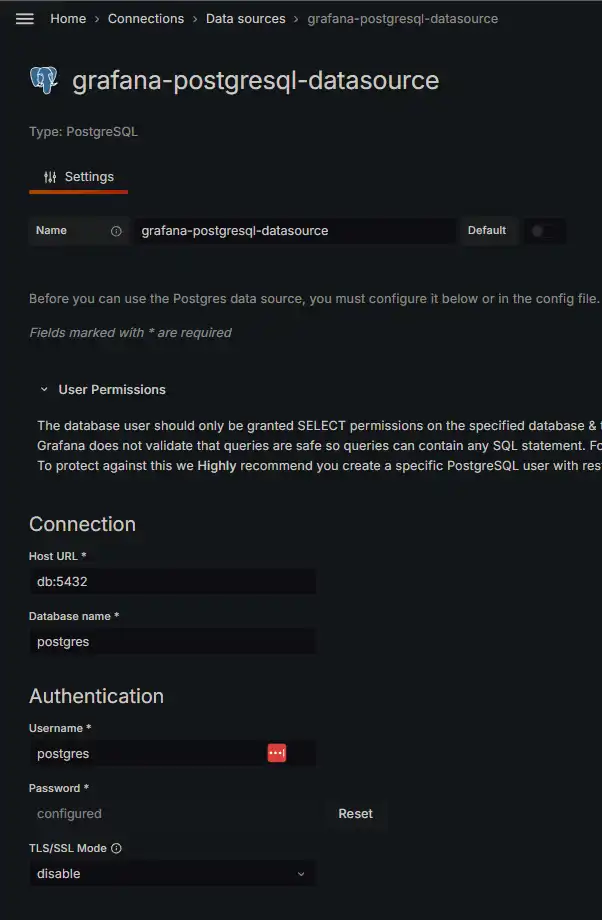Toggle the Default data source switch
The image size is (602, 920).
tap(543, 231)
